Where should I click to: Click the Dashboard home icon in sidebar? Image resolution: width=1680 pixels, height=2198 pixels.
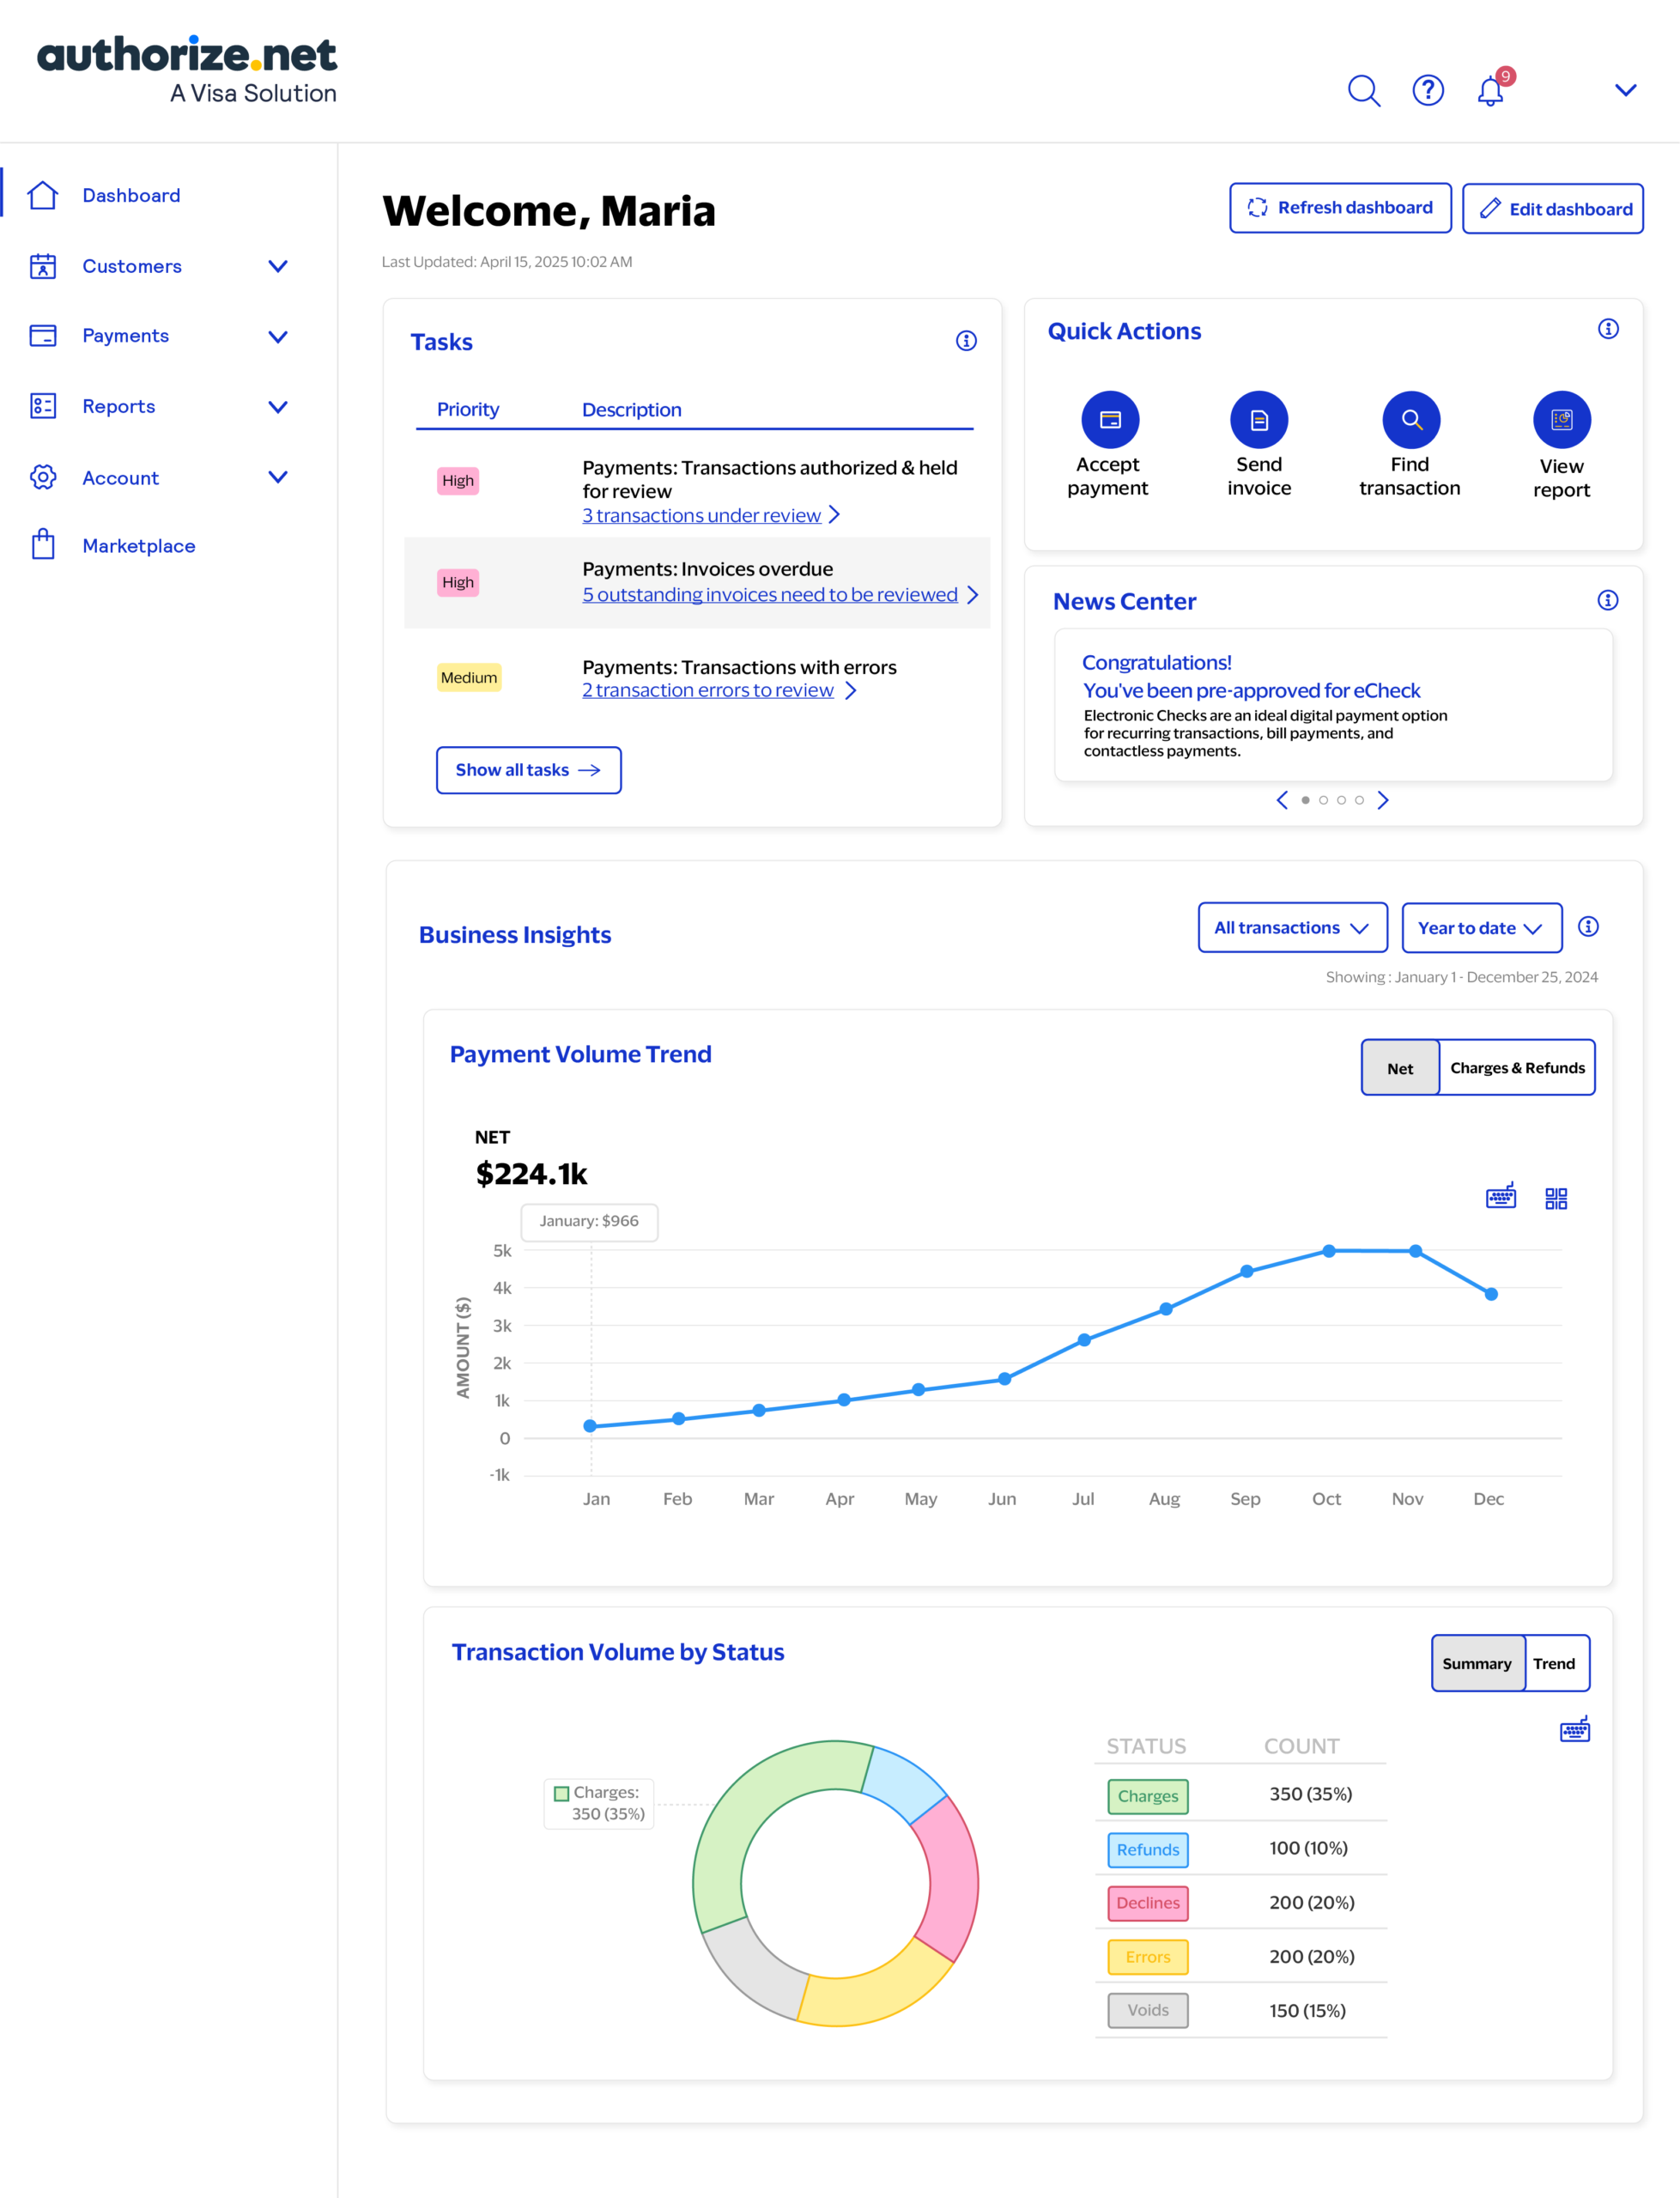click(x=43, y=195)
